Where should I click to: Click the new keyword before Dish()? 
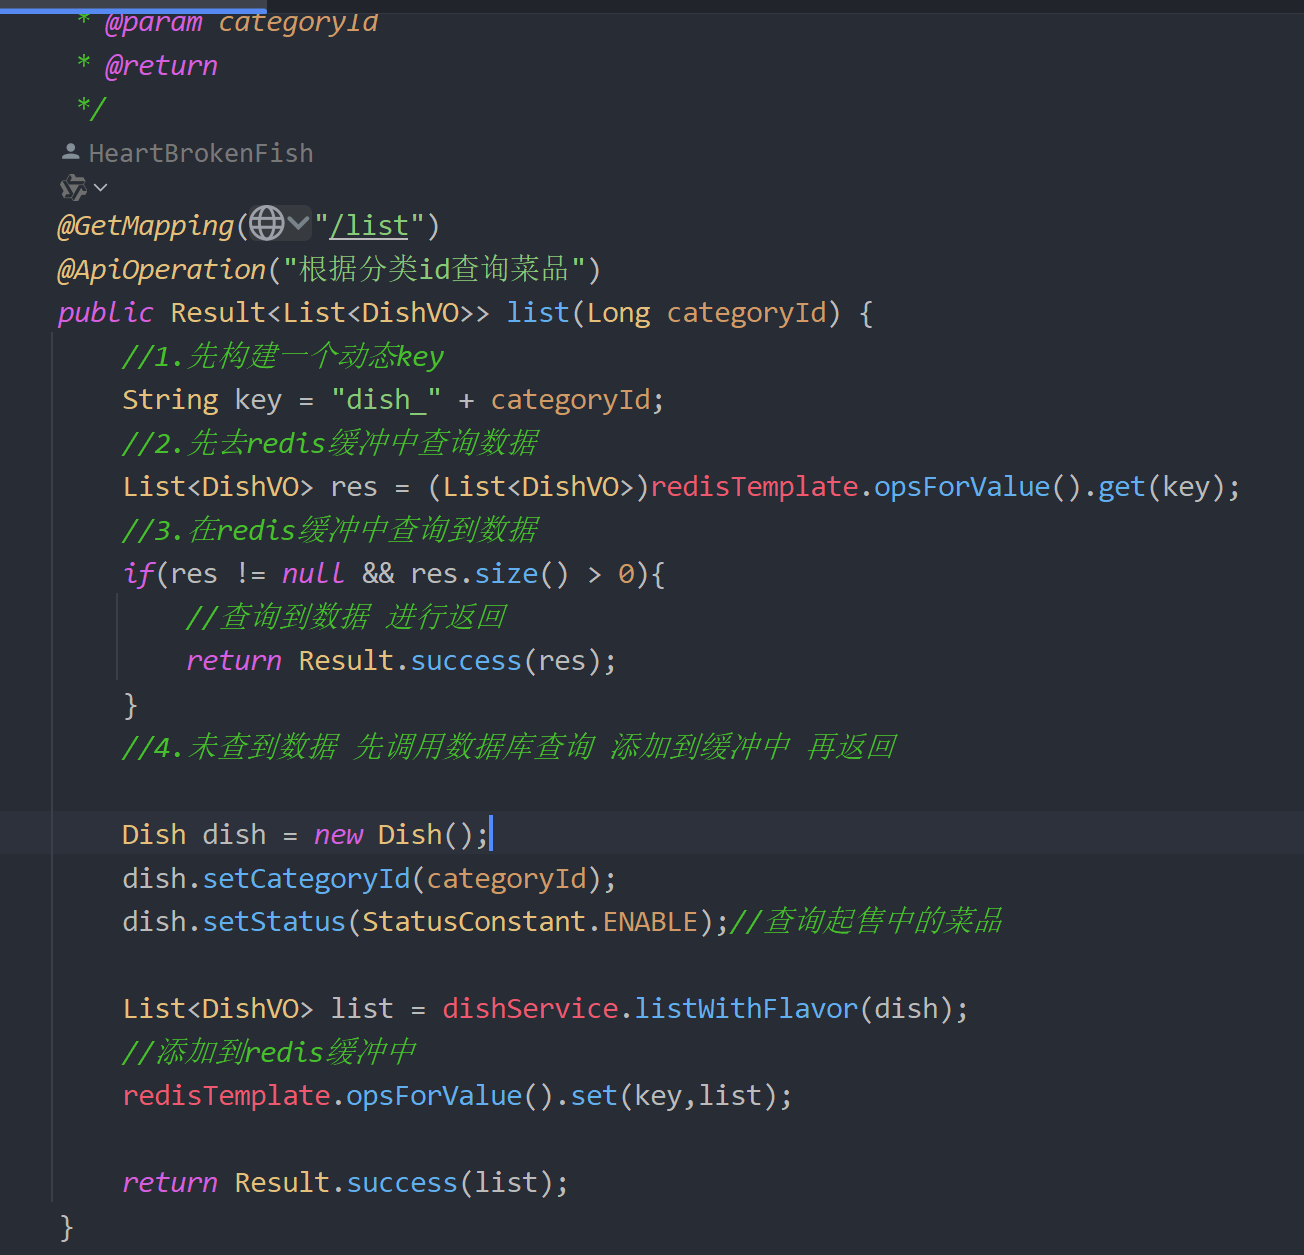click(x=338, y=835)
